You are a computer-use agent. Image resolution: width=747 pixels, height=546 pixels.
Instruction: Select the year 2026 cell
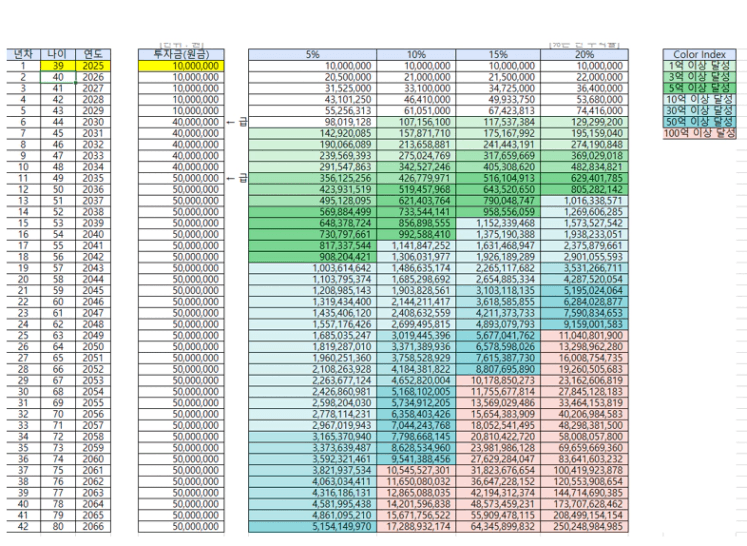[x=93, y=77]
